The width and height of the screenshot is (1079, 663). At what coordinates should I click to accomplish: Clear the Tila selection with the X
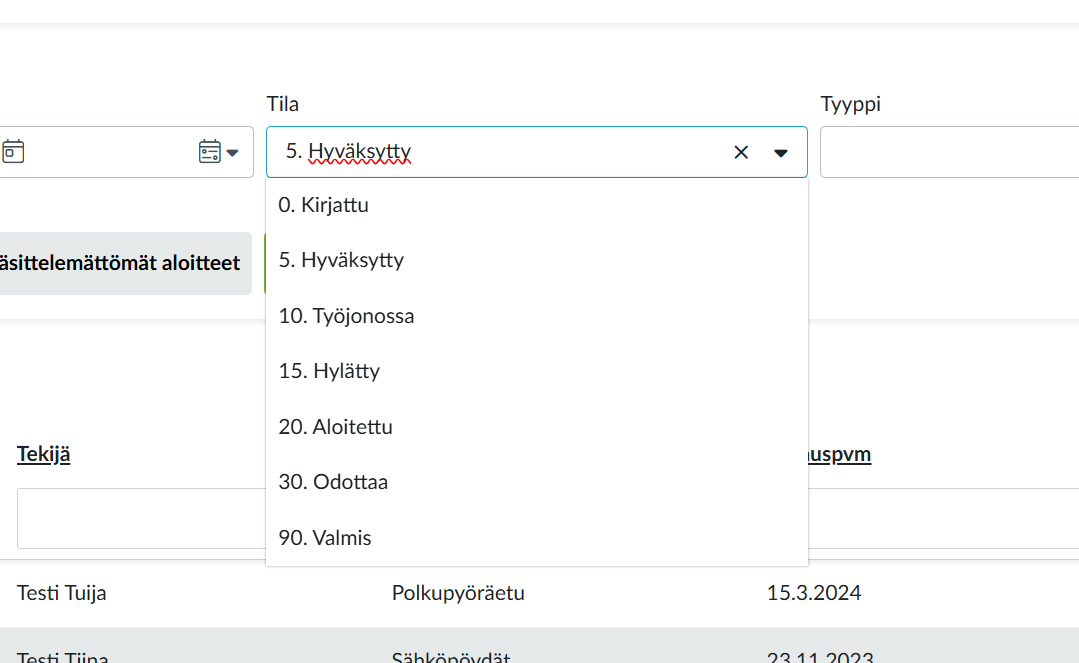tap(741, 152)
